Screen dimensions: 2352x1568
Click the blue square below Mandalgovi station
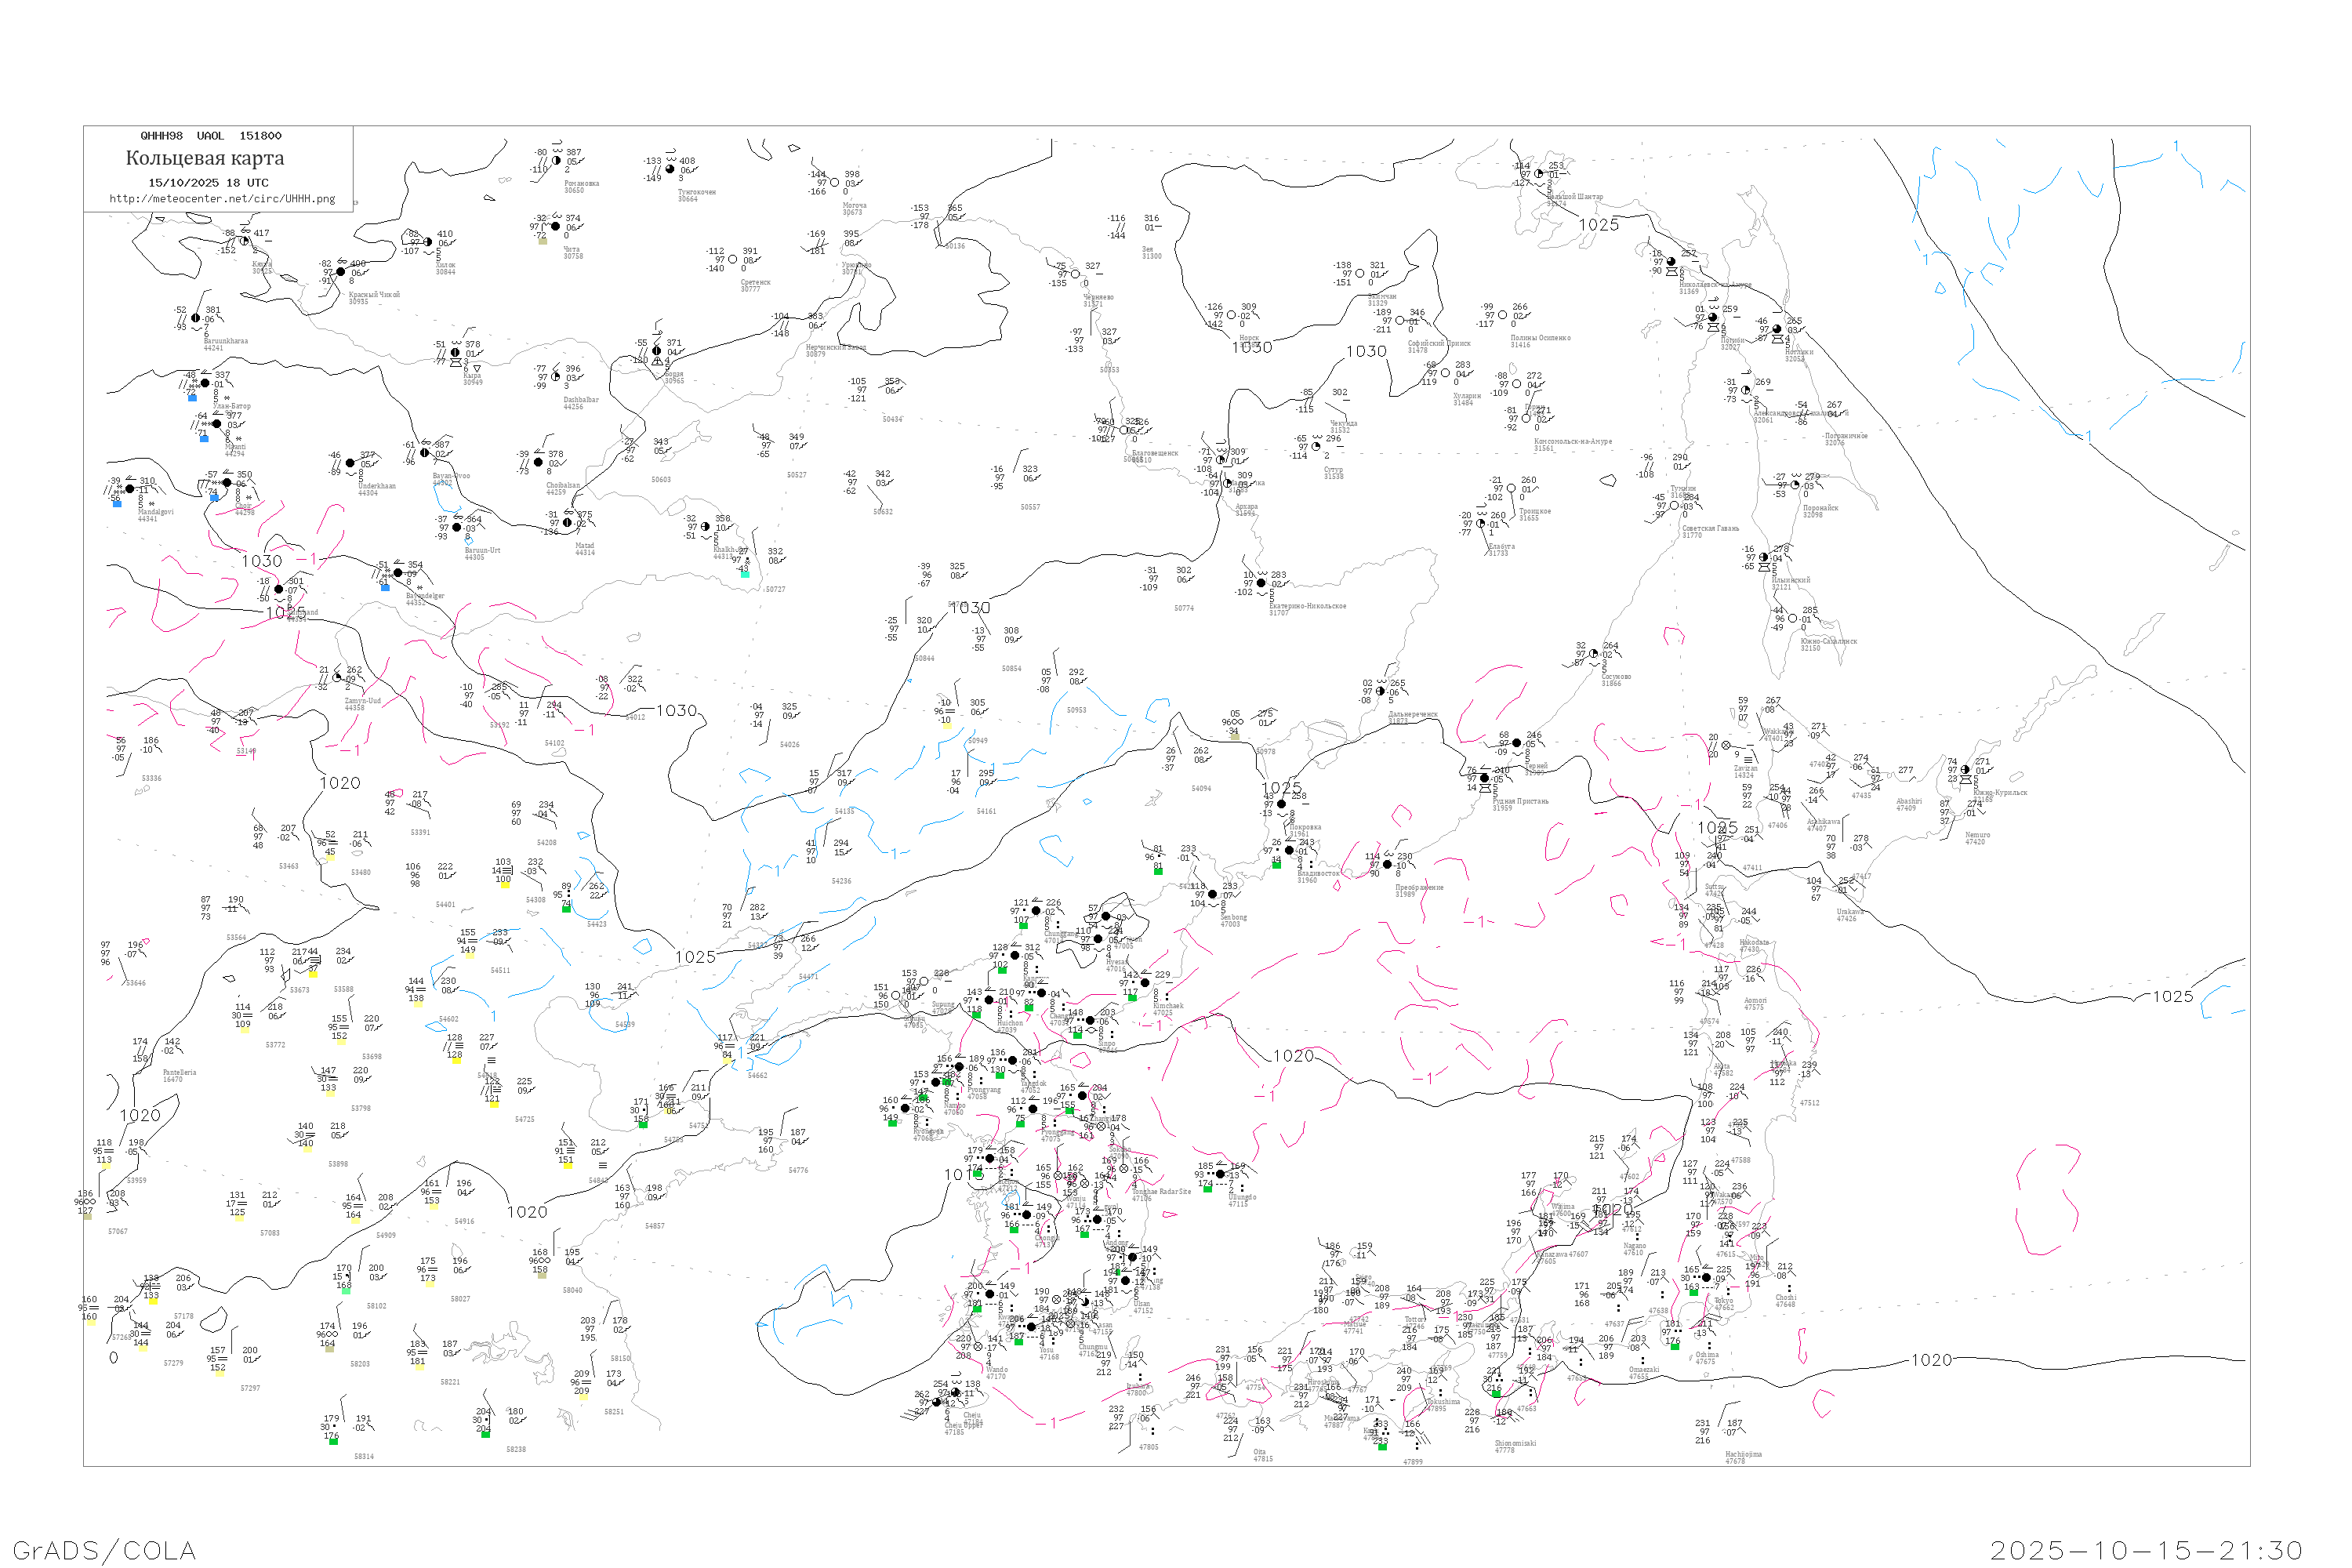(x=117, y=504)
